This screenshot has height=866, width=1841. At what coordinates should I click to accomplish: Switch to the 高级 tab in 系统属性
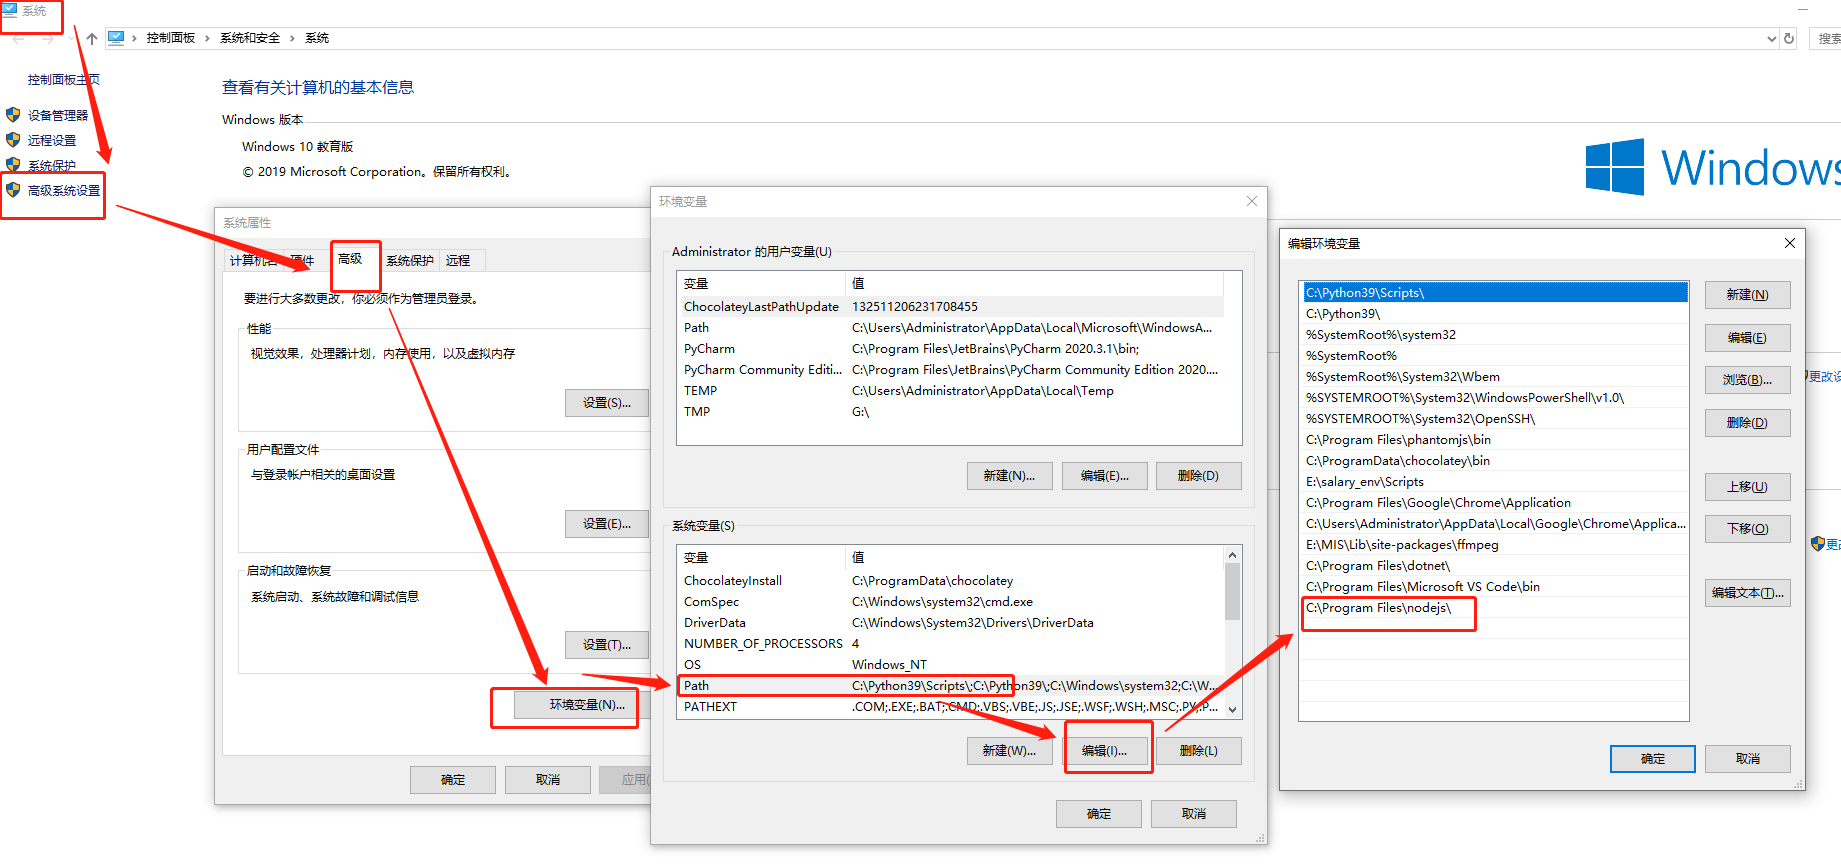[350, 259]
